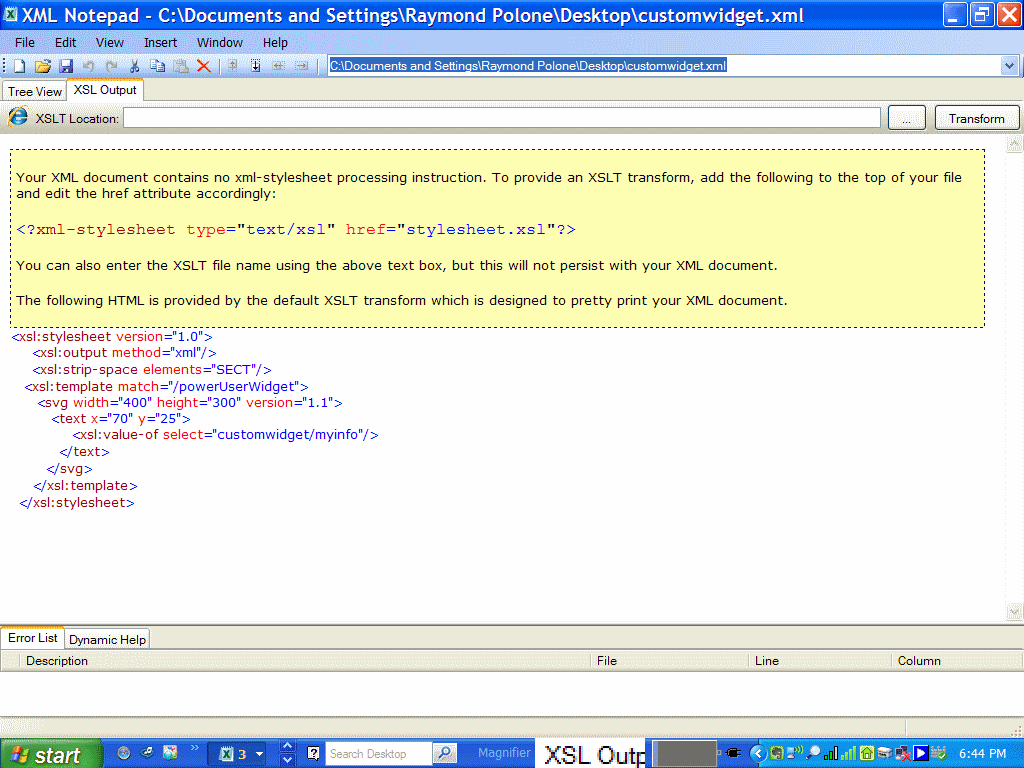The image size is (1024, 768).
Task: Open the Excel taskbar group dropdown
Action: [259, 754]
